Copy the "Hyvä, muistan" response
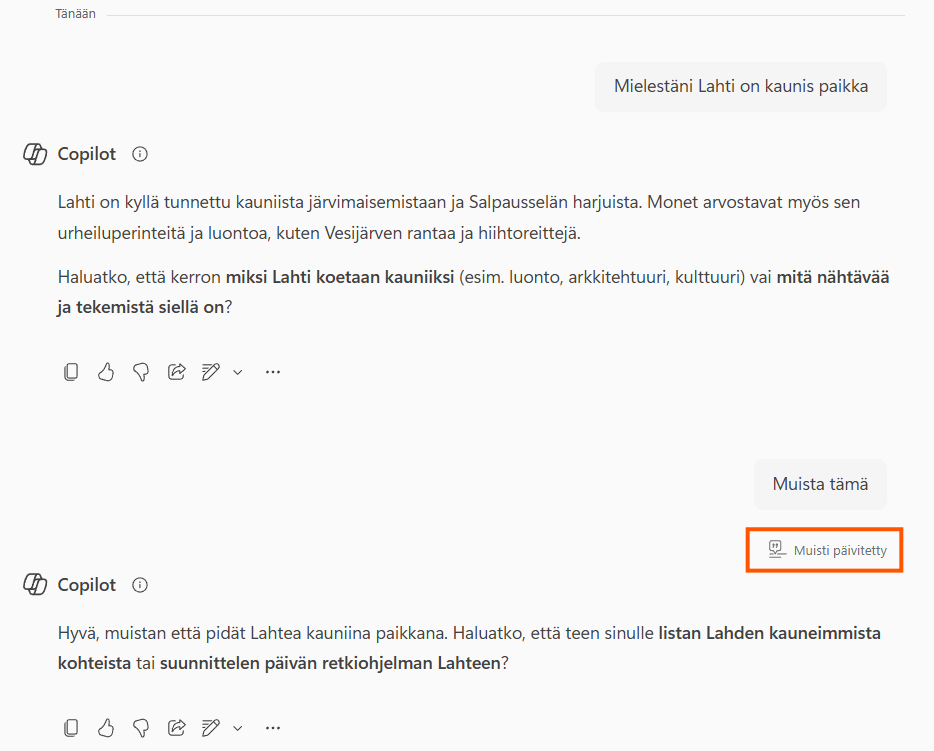Image resolution: width=934 pixels, height=751 pixels. (x=71, y=727)
